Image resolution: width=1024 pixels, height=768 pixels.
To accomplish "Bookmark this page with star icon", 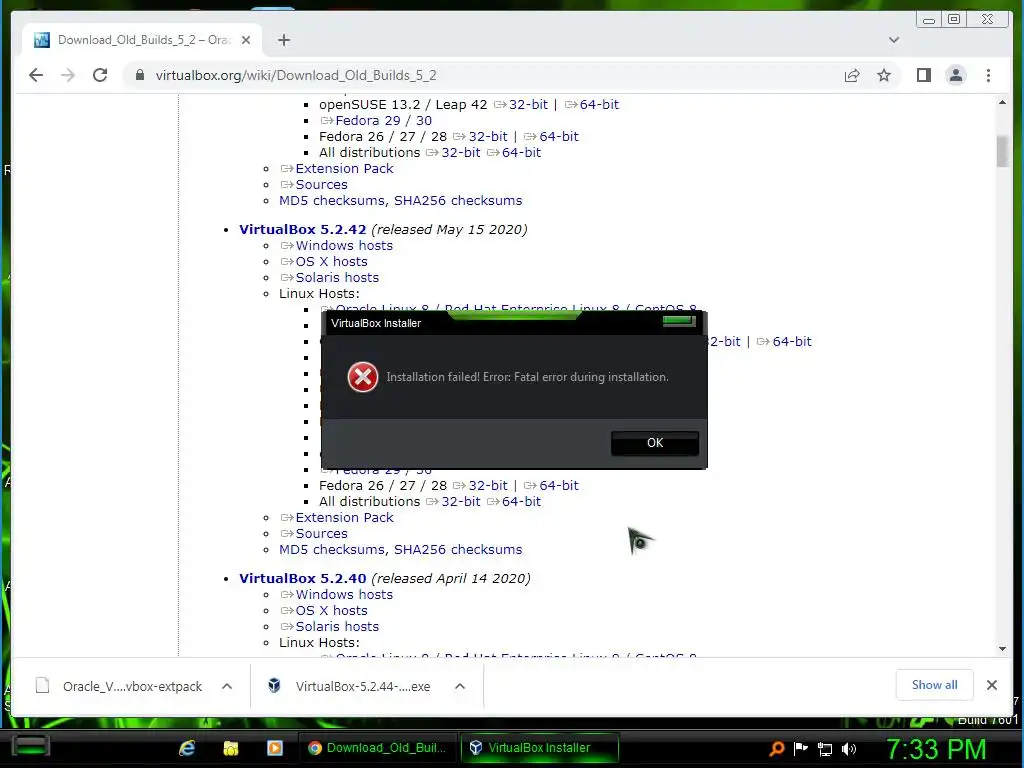I will coord(884,75).
